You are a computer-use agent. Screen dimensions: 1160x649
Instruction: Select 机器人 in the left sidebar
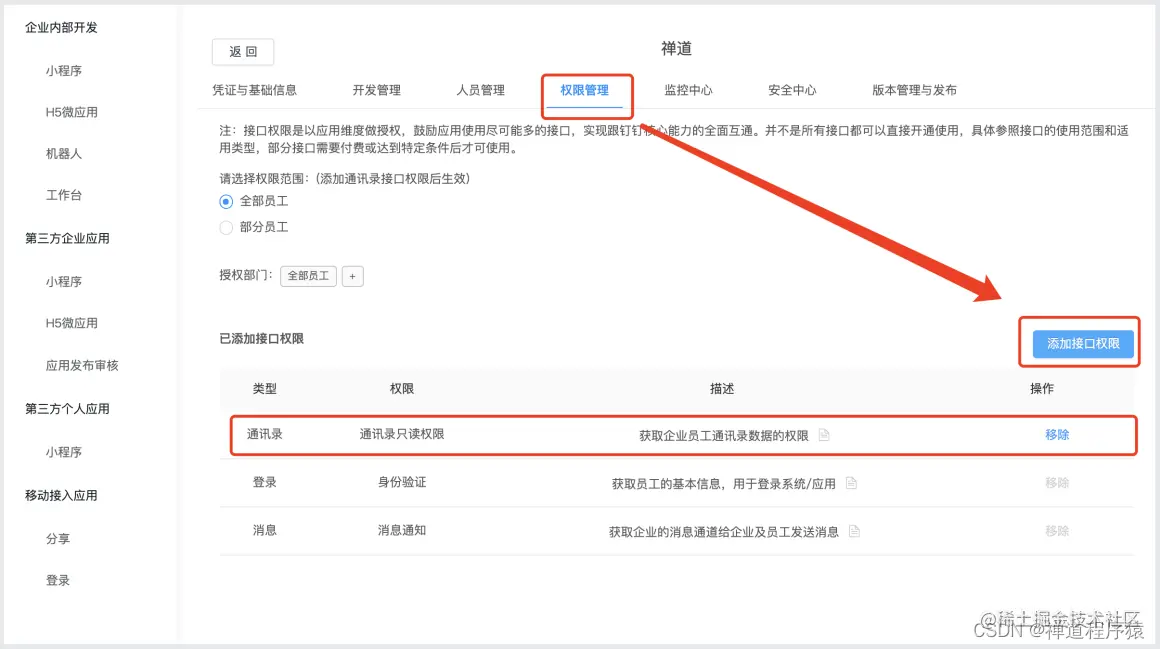(62, 153)
